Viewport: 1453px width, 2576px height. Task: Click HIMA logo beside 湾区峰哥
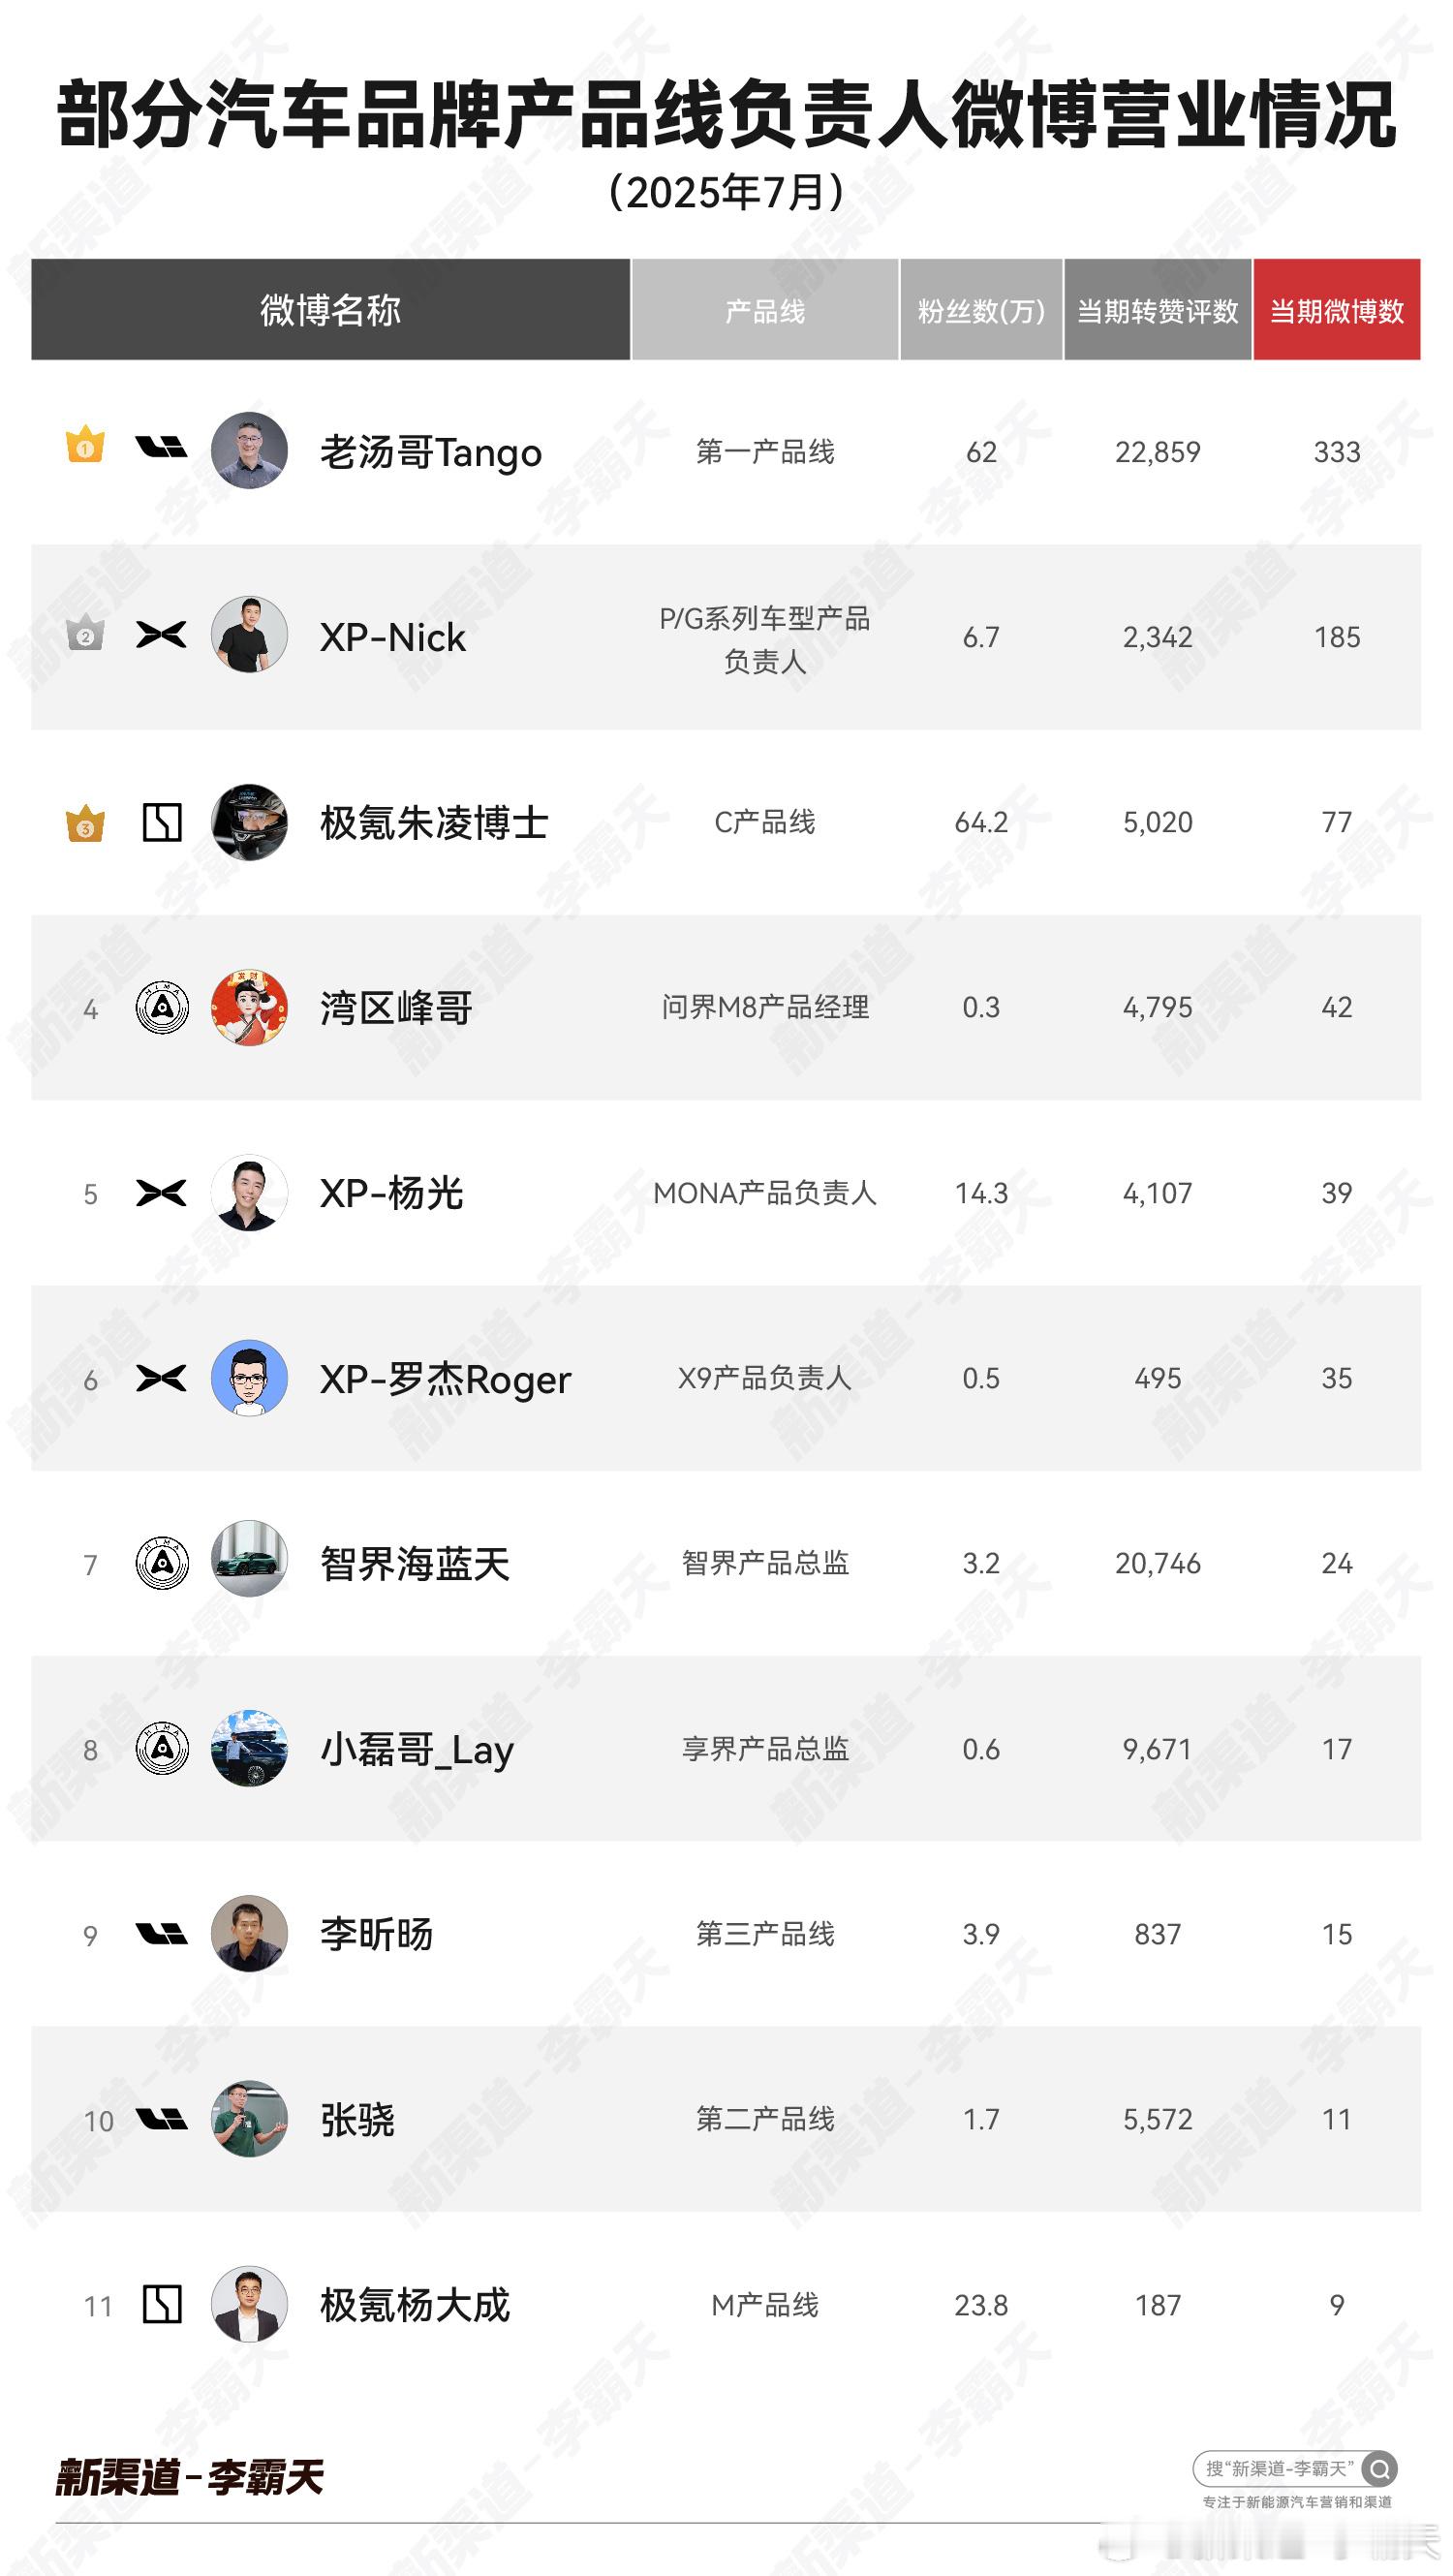[162, 1007]
